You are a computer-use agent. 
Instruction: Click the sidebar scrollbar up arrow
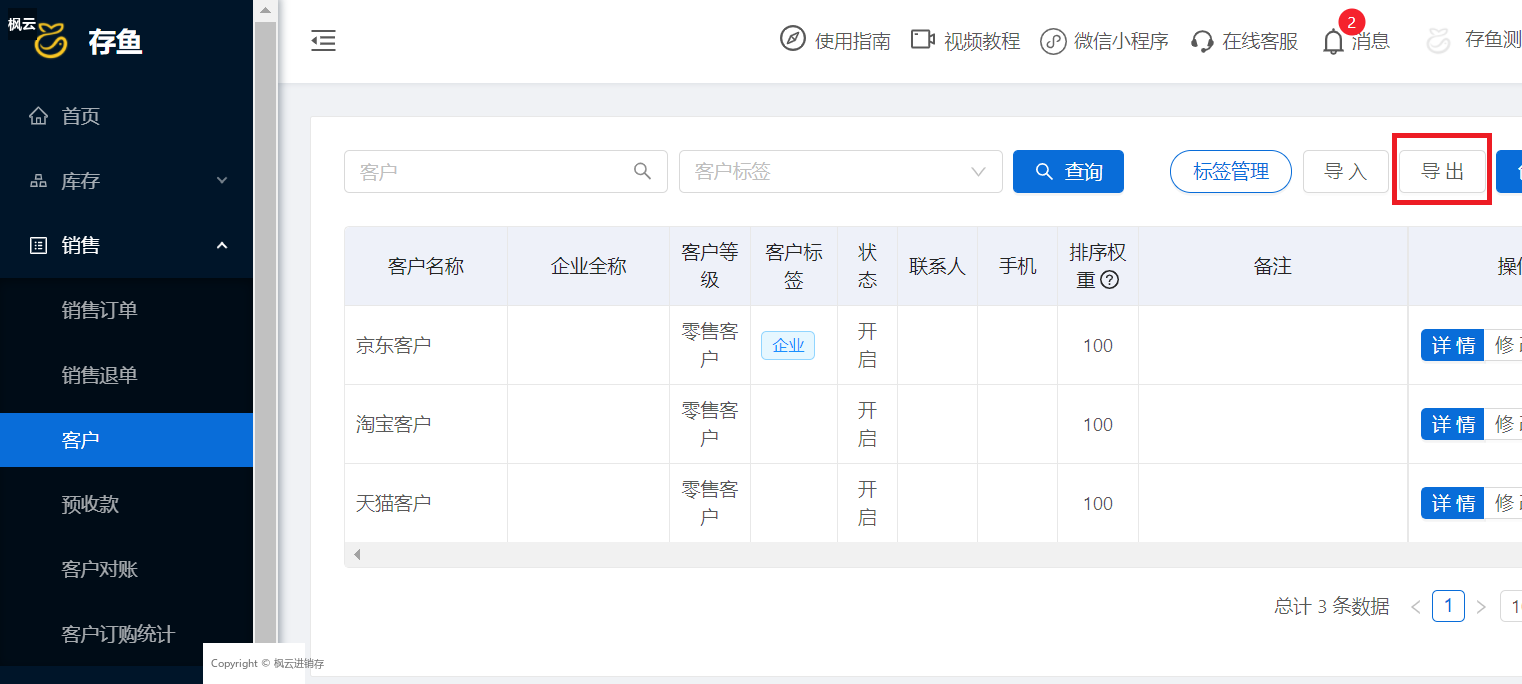265,11
